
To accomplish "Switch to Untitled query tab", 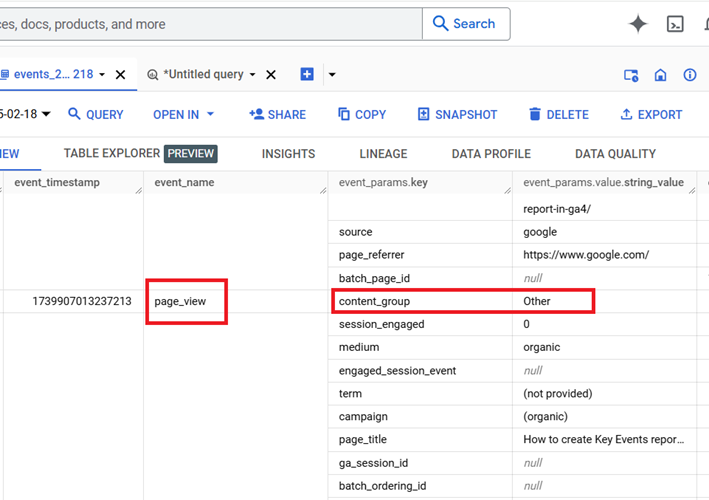I will [203, 74].
